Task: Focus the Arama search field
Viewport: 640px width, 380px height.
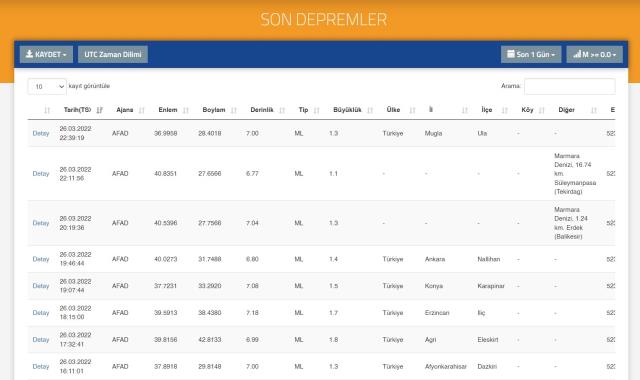Action: (570, 87)
